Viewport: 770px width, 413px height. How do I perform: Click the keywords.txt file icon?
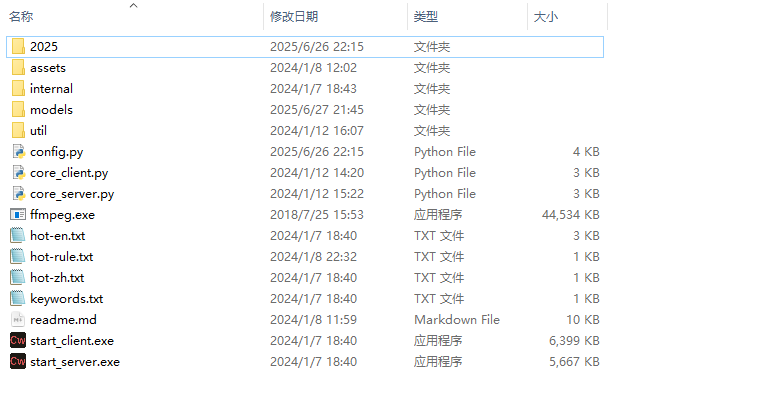click(18, 299)
